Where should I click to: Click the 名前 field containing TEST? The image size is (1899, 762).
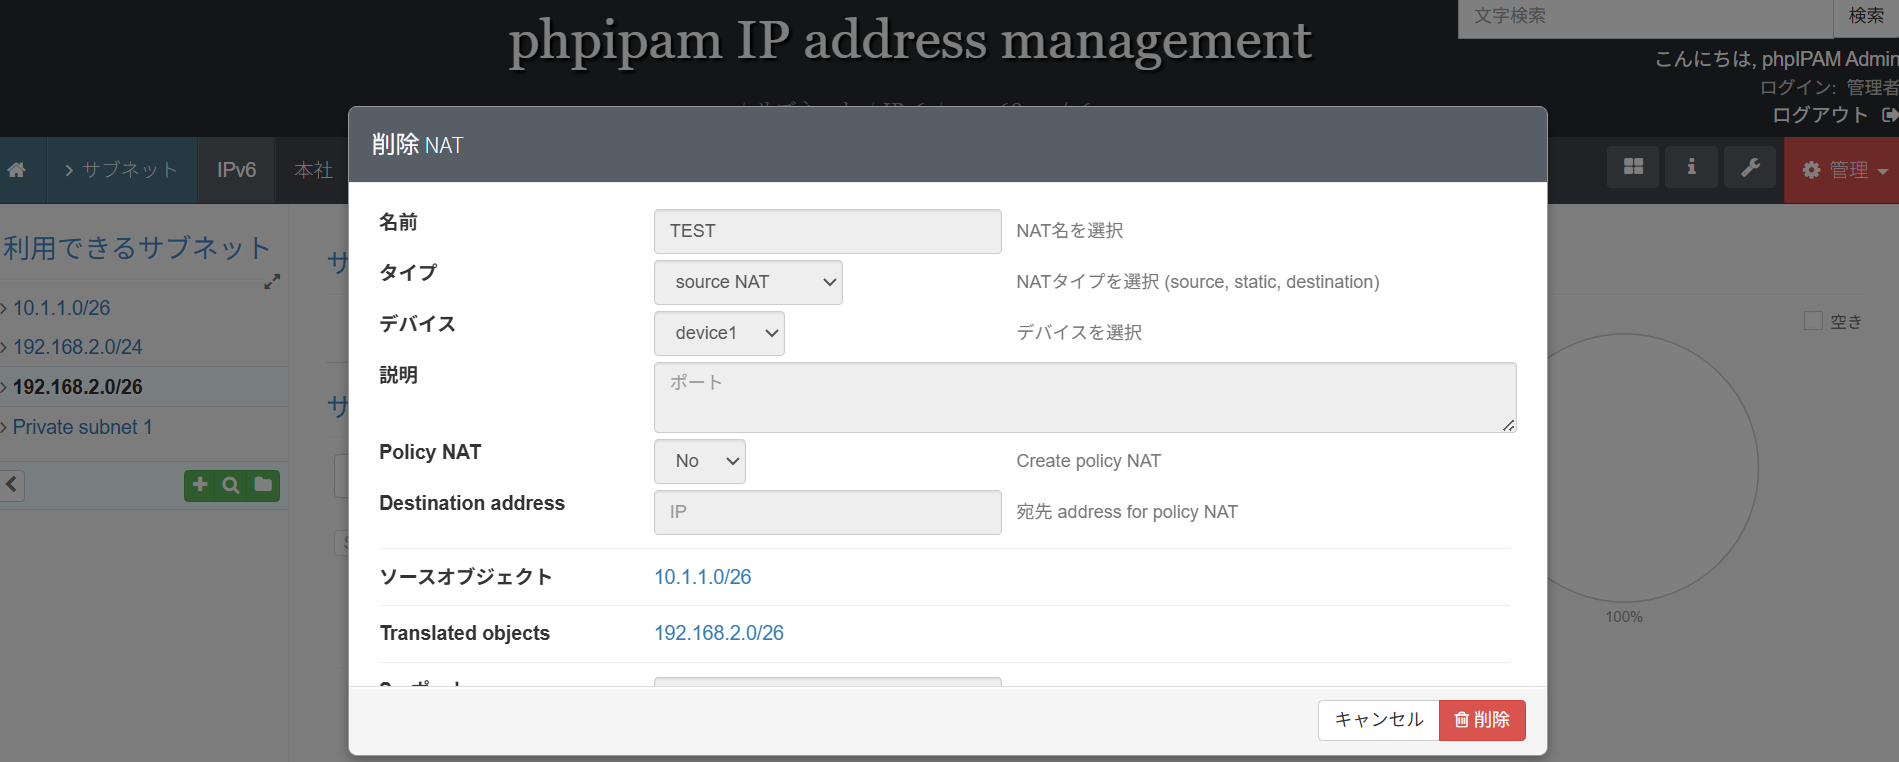pos(827,231)
